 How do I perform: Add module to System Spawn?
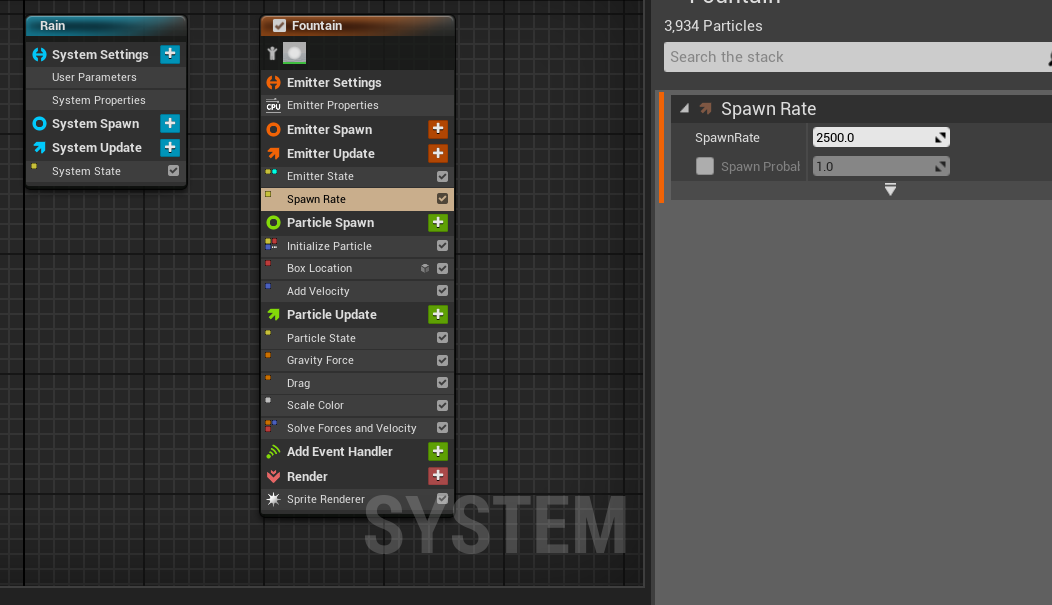170,123
